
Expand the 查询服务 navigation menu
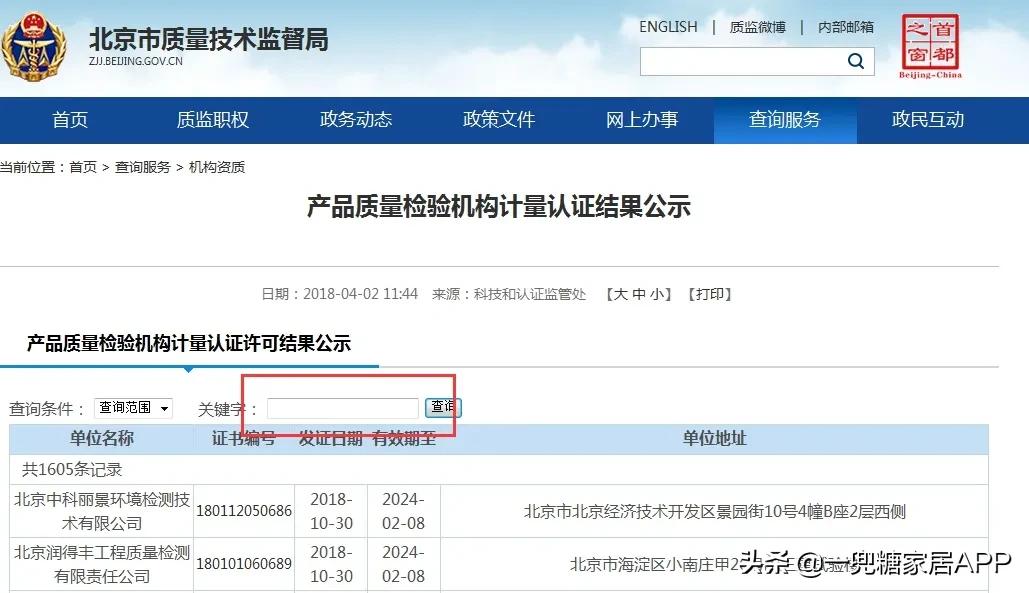785,120
